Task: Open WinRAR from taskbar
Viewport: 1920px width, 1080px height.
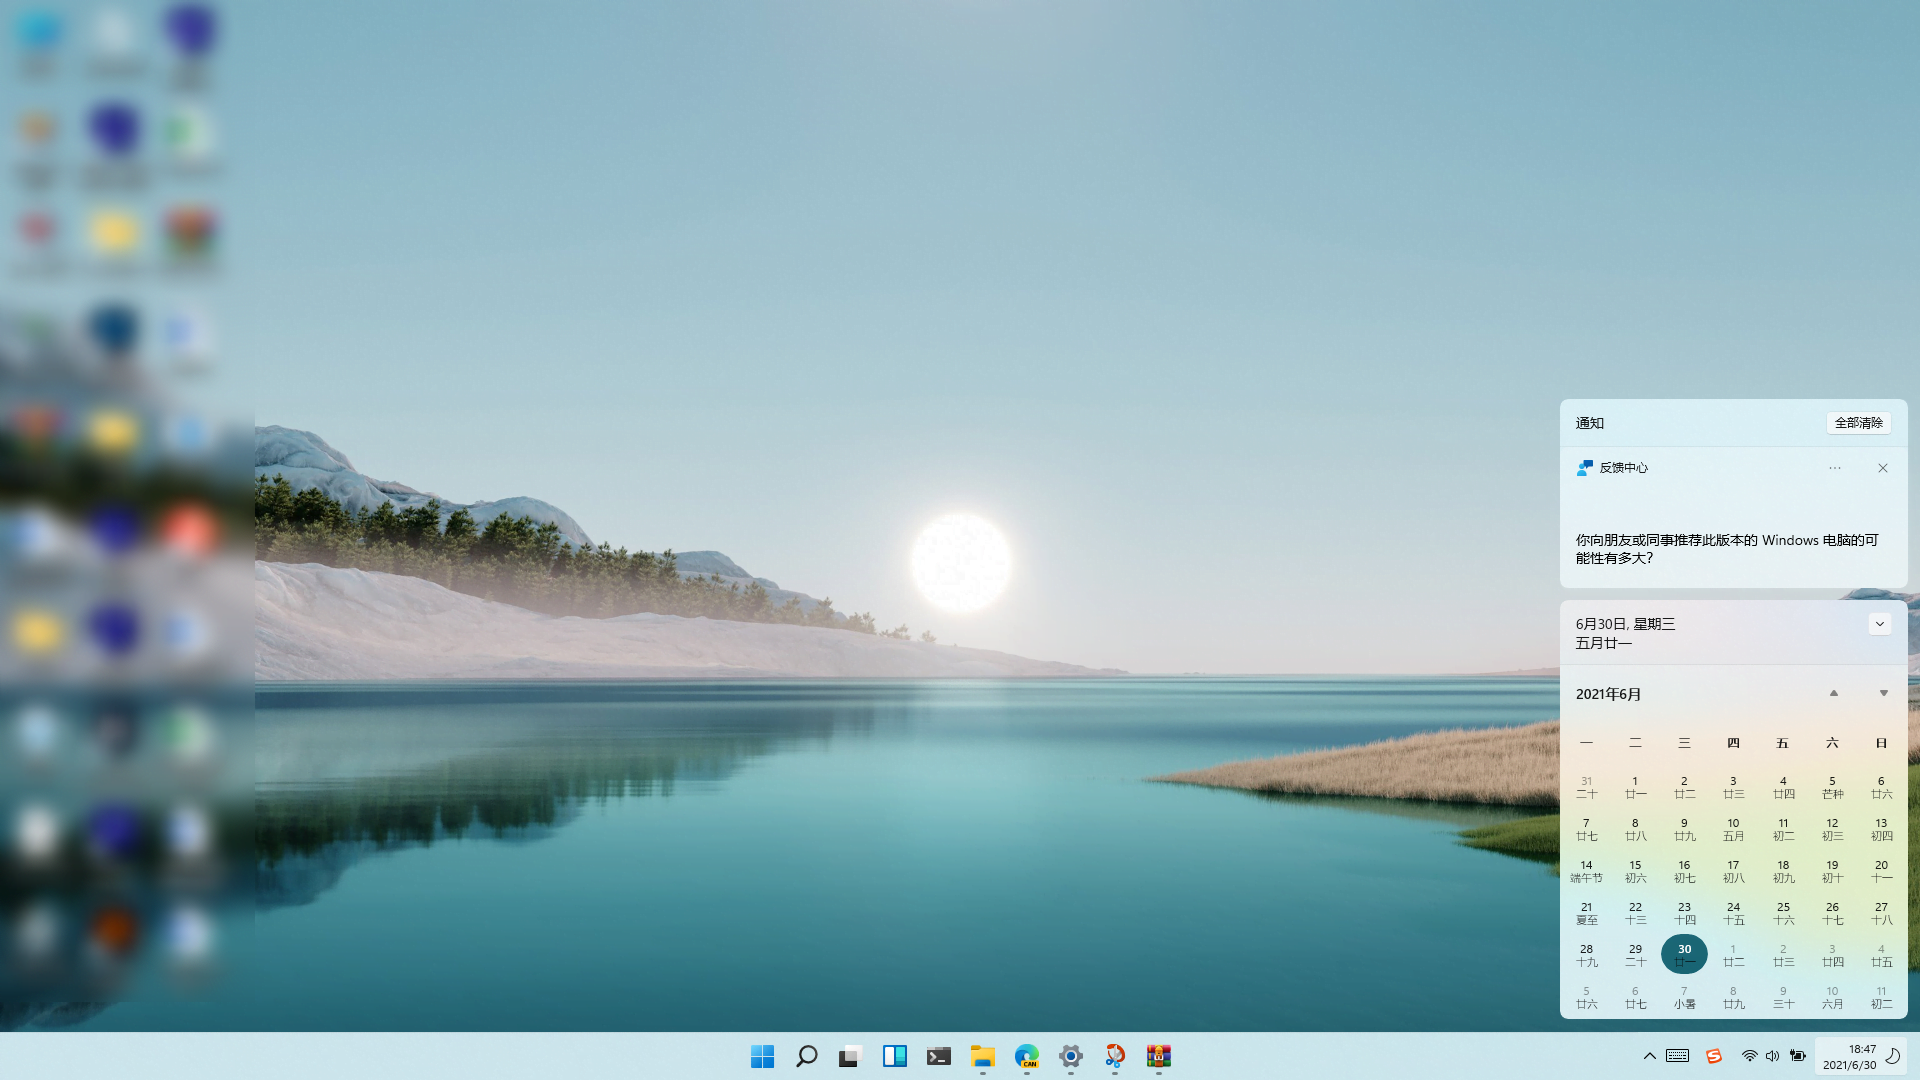Action: [x=1158, y=1056]
